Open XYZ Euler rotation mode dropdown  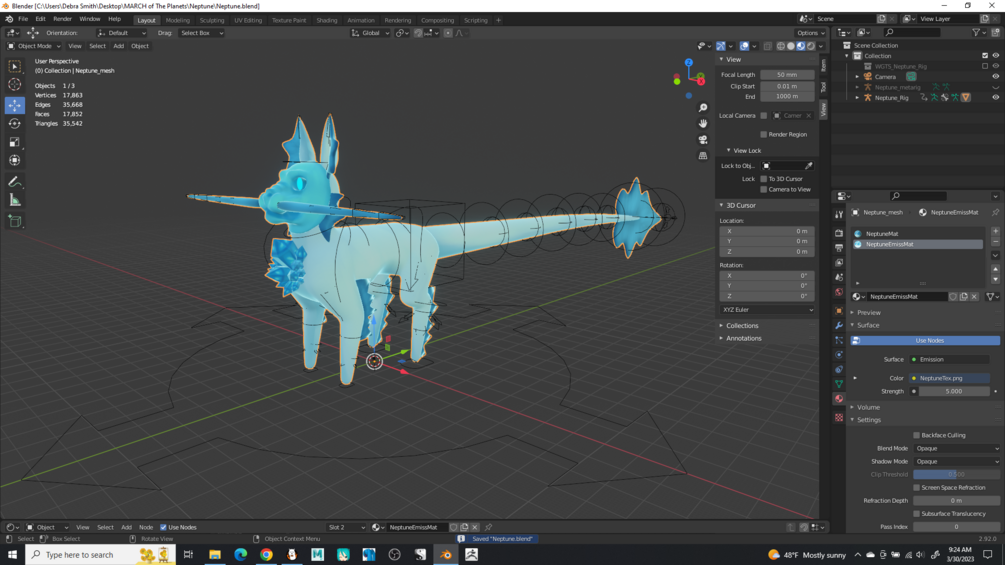pos(767,309)
